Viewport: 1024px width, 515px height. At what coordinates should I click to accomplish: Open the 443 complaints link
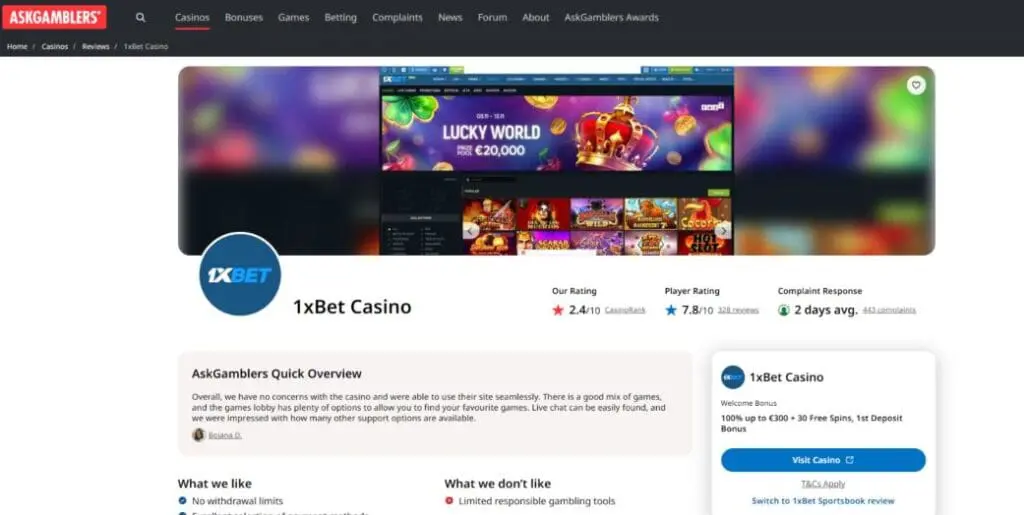pos(889,310)
